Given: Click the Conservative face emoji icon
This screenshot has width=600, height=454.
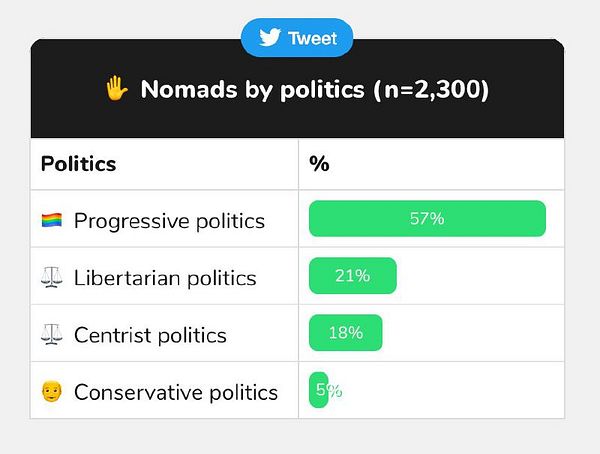Looking at the screenshot, I should pyautogui.click(x=51, y=391).
